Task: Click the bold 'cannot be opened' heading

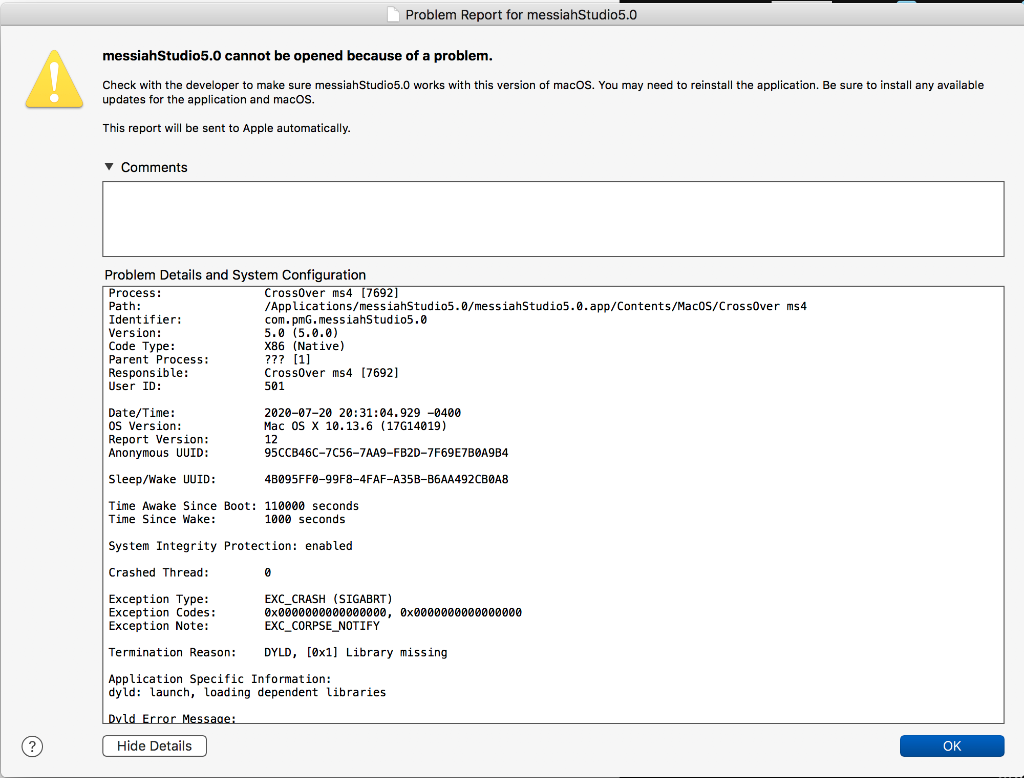Action: [297, 56]
